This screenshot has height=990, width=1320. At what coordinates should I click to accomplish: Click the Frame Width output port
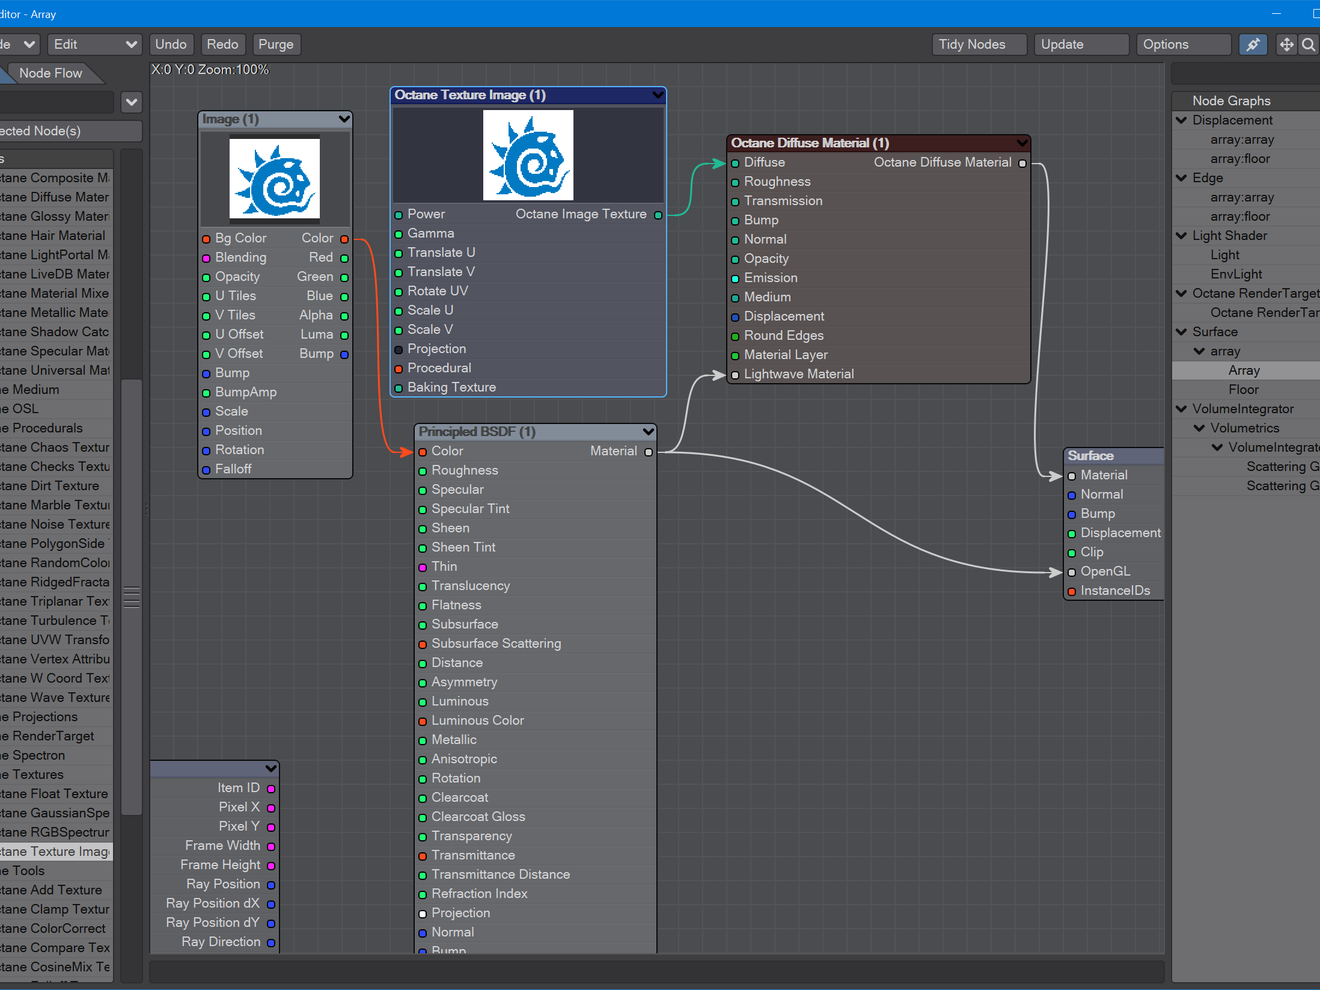271,846
